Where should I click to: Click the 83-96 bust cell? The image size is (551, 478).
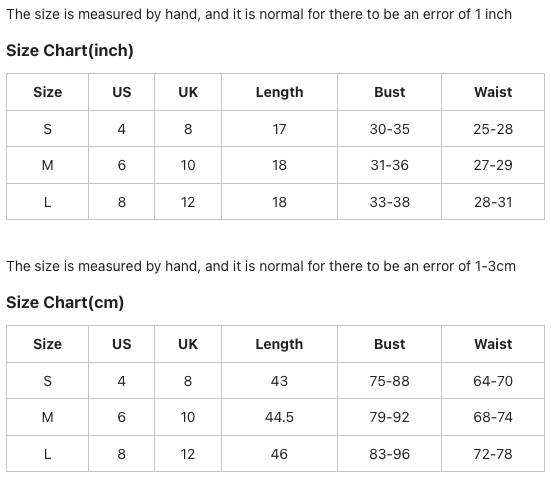(x=389, y=454)
